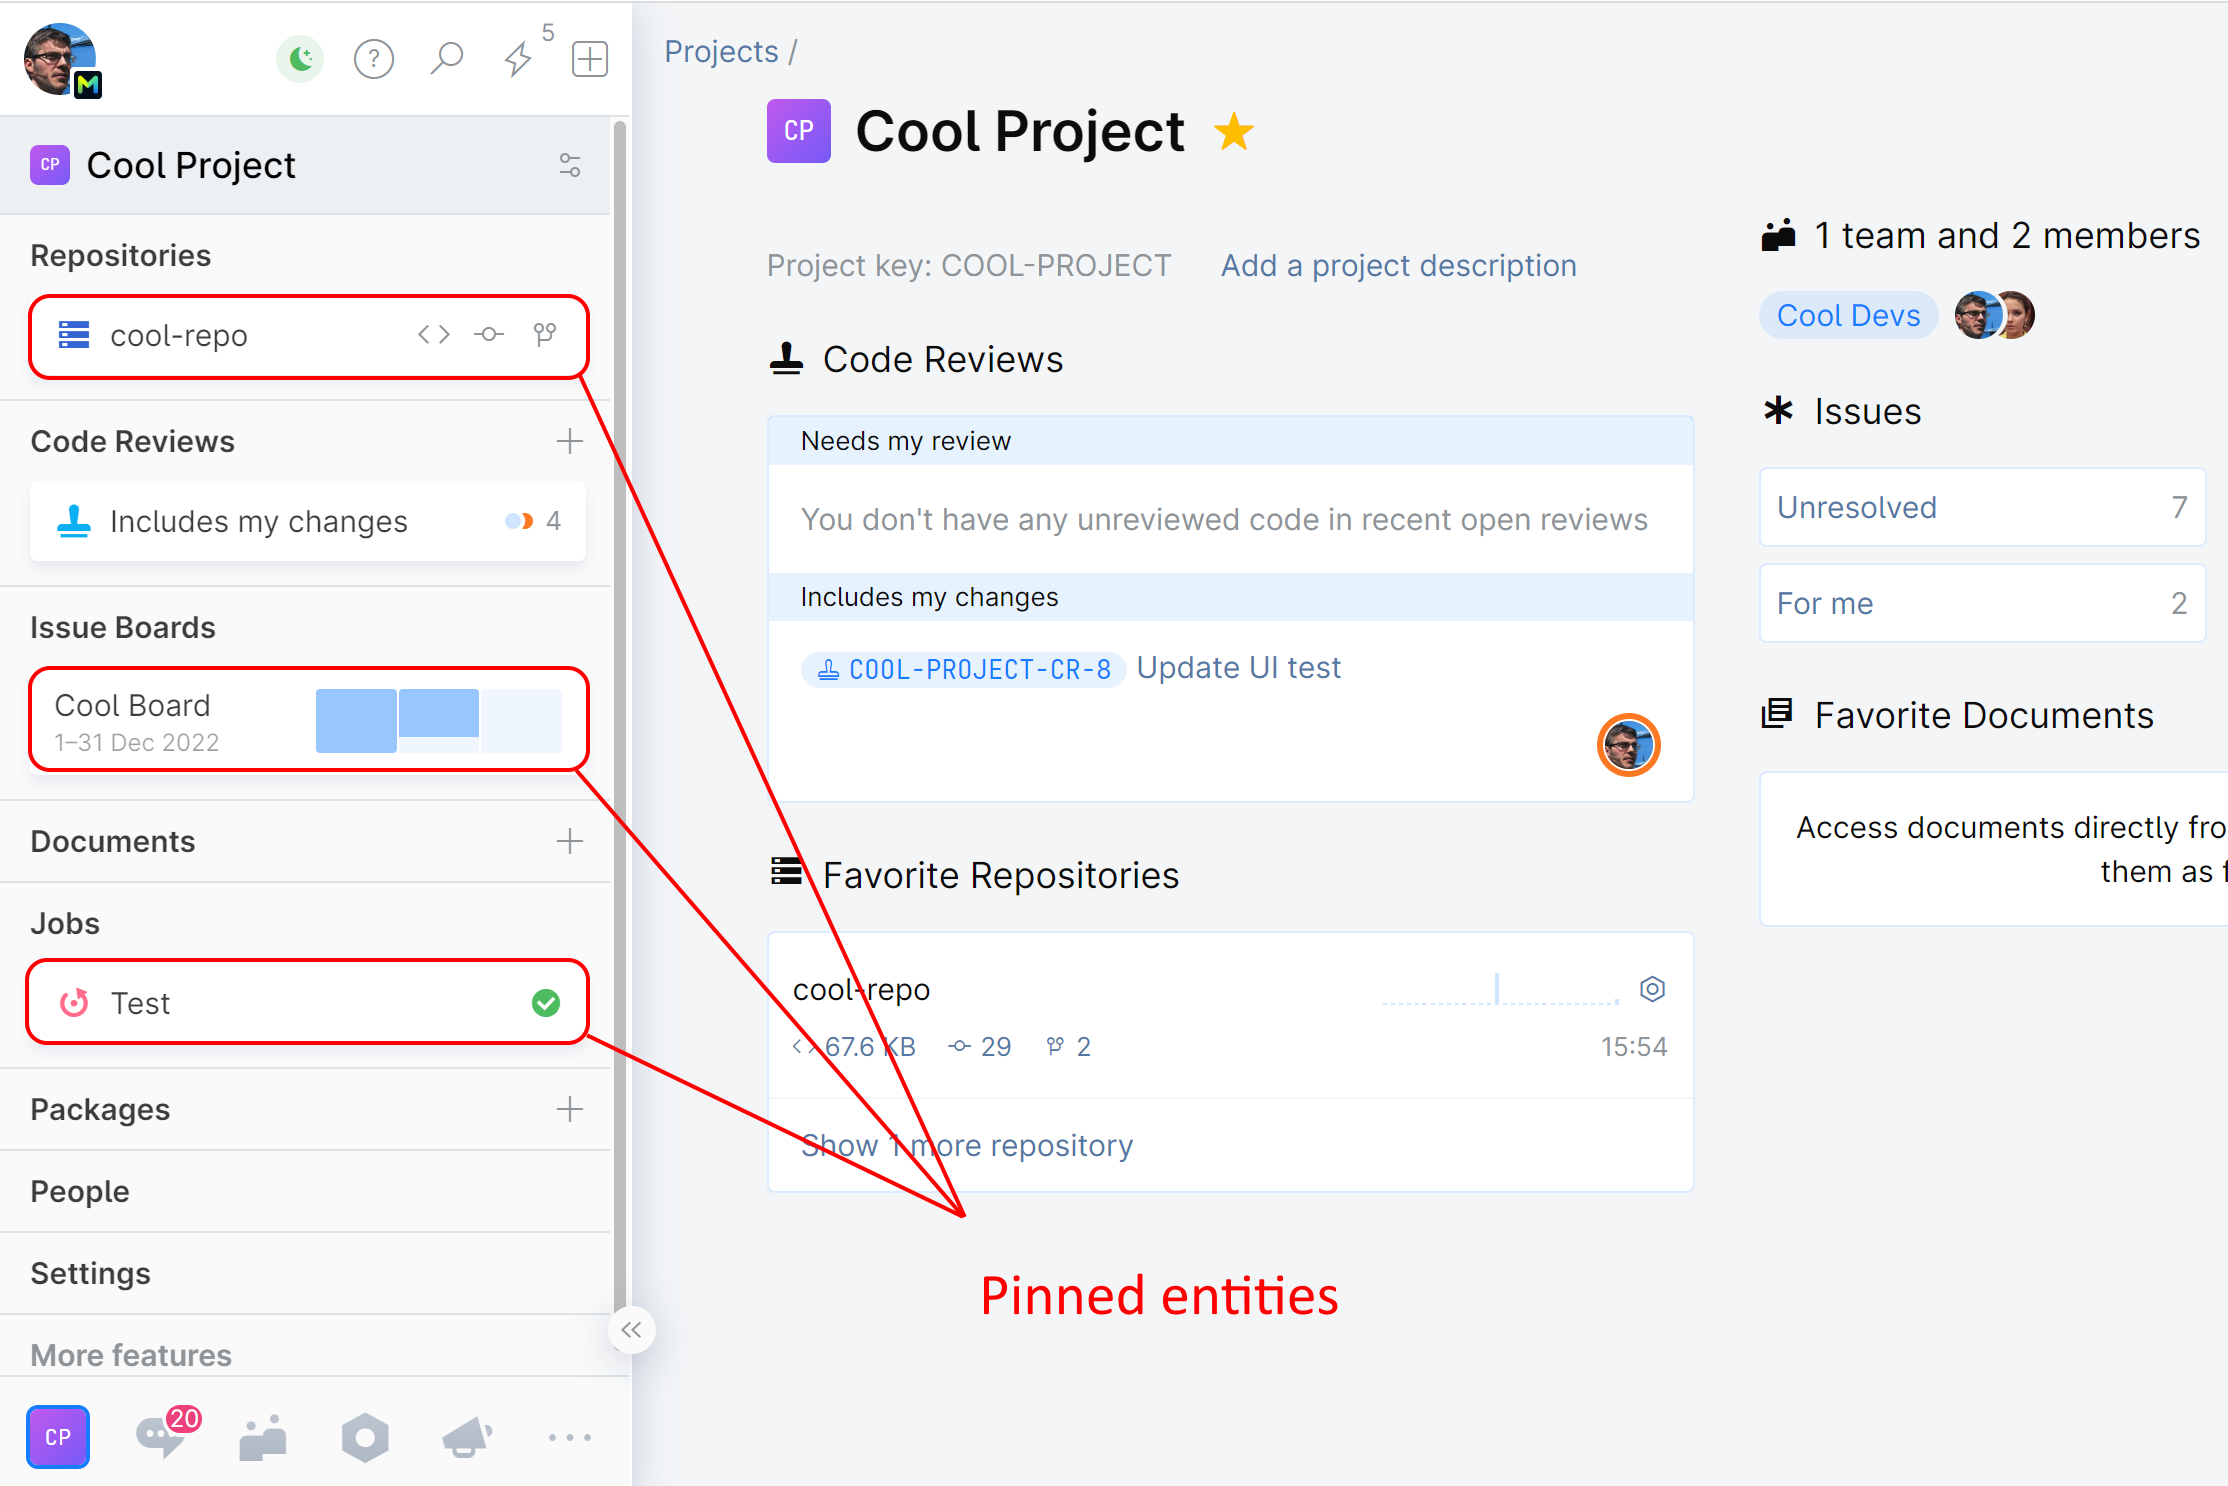The image size is (2228, 1486).
Task: Open cool-repo commits icon in sidebar
Action: coord(489,335)
